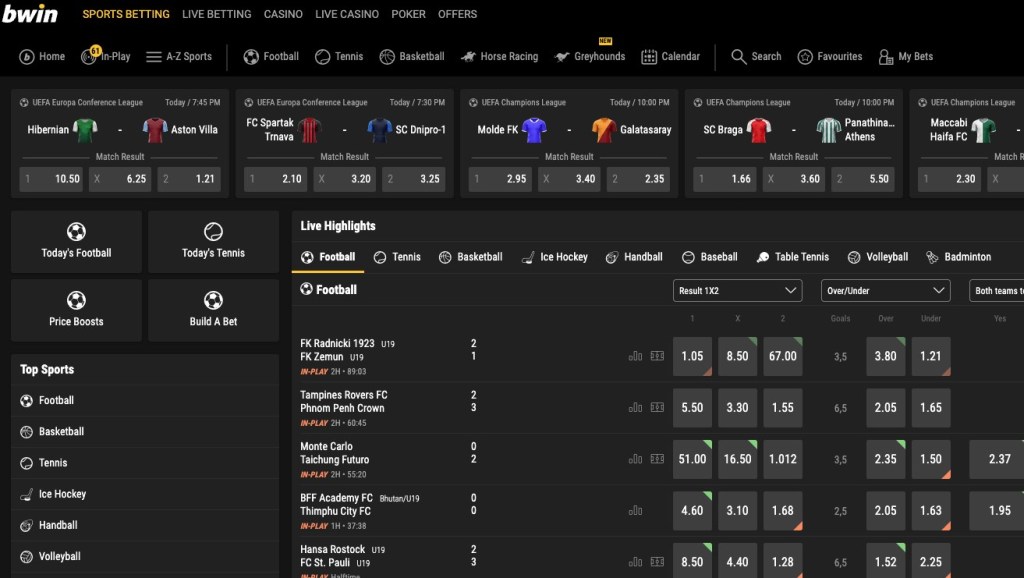Expand the Both teams to score dropdown
The image size is (1024, 578).
pyautogui.click(x=997, y=291)
